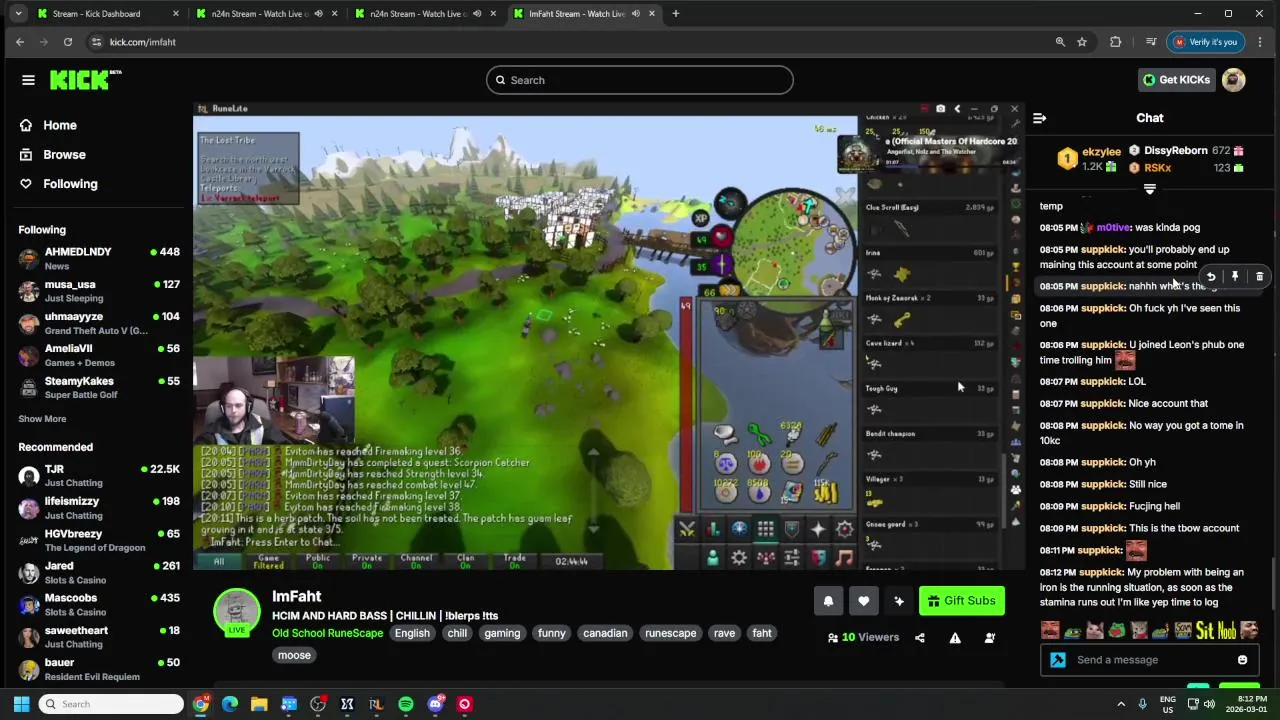Open Mascoobs recommended channel
The width and height of the screenshot is (1280, 720).
click(98, 605)
